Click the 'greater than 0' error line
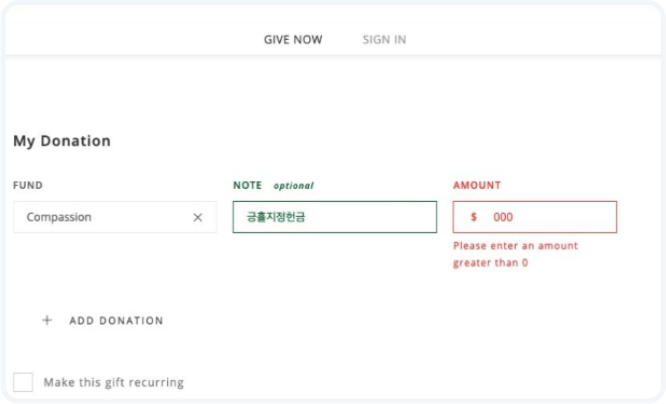 pos(490,263)
